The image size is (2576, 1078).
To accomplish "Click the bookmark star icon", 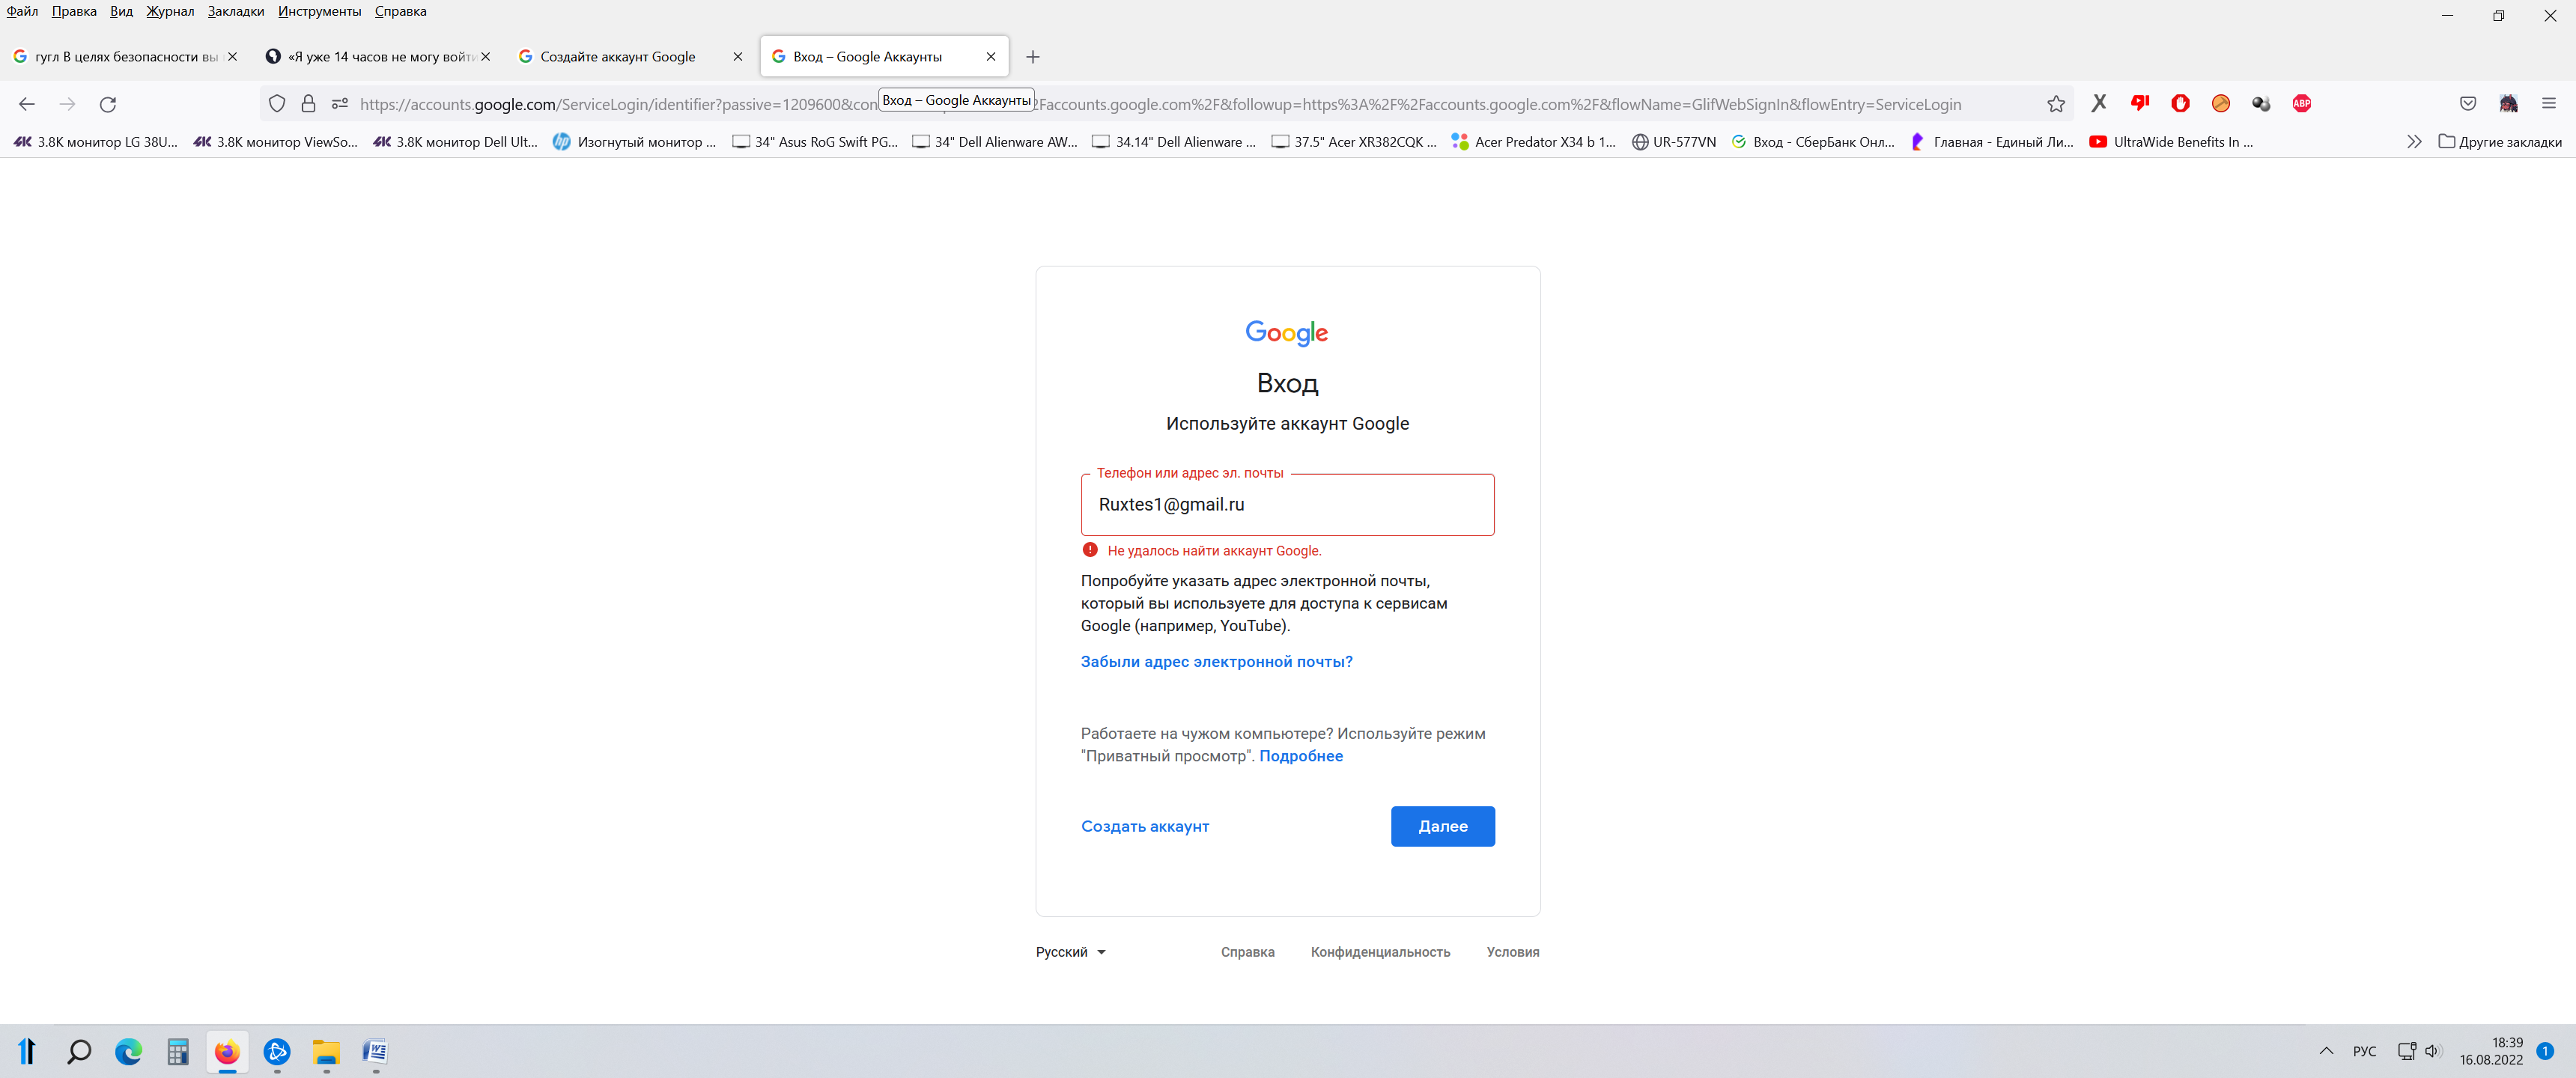I will click(x=2055, y=104).
